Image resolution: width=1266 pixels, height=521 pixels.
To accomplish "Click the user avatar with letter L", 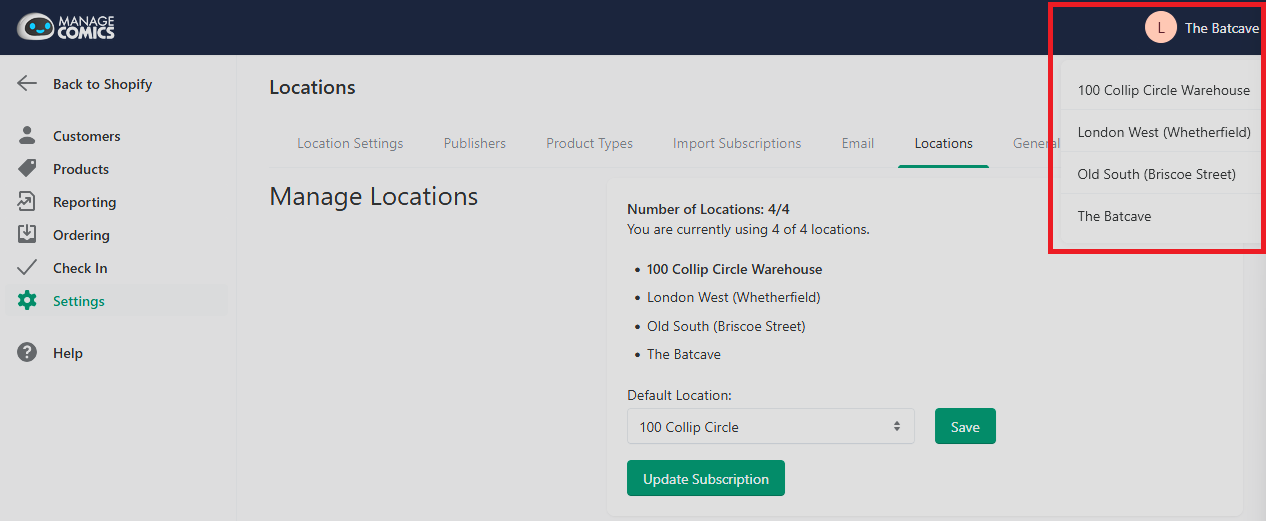I will coord(1161,28).
